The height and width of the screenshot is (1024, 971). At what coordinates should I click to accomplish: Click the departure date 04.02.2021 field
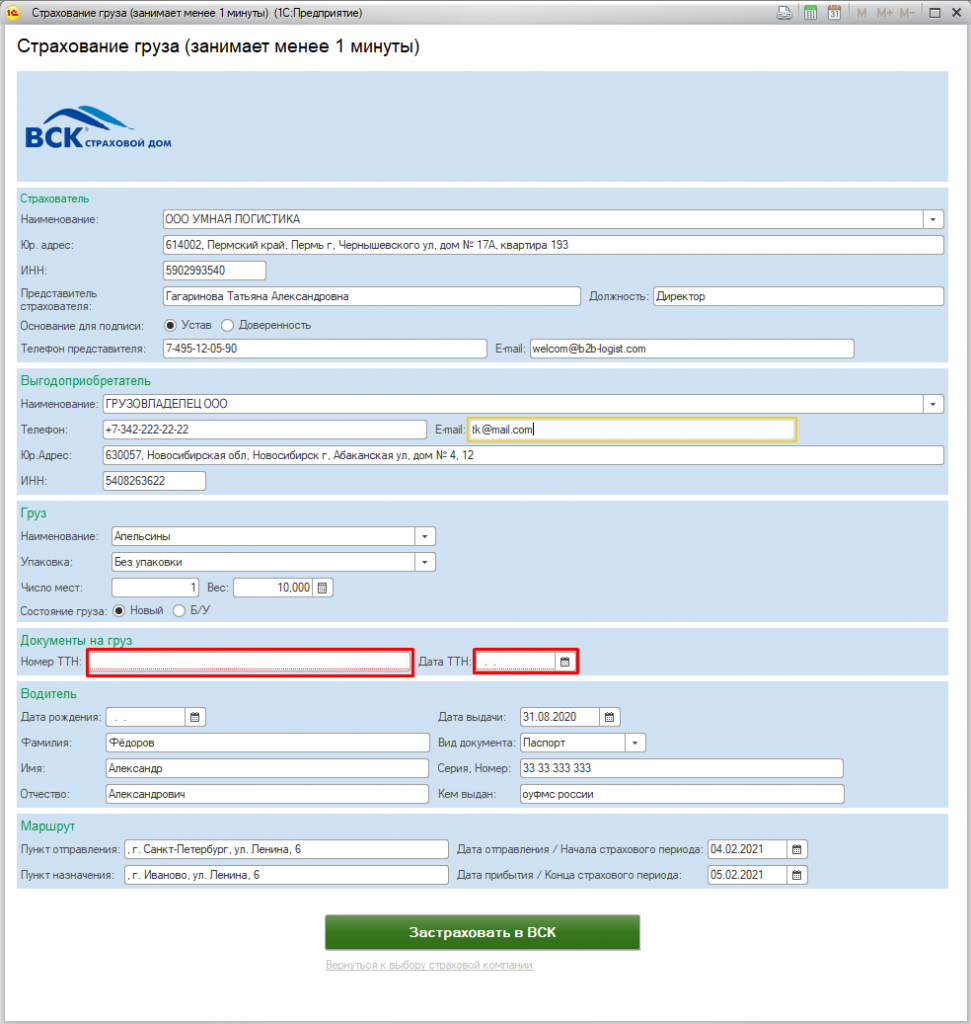(748, 849)
